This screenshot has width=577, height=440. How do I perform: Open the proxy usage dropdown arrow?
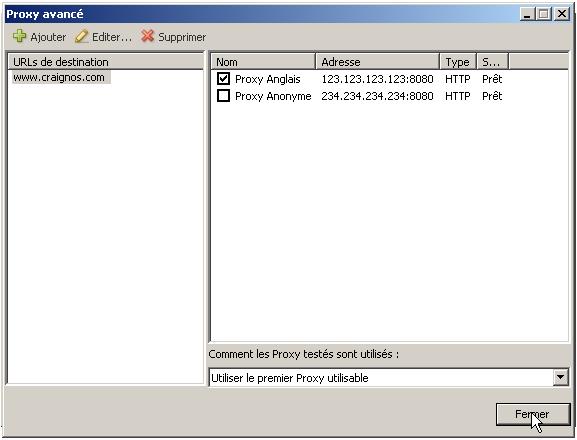click(560, 377)
